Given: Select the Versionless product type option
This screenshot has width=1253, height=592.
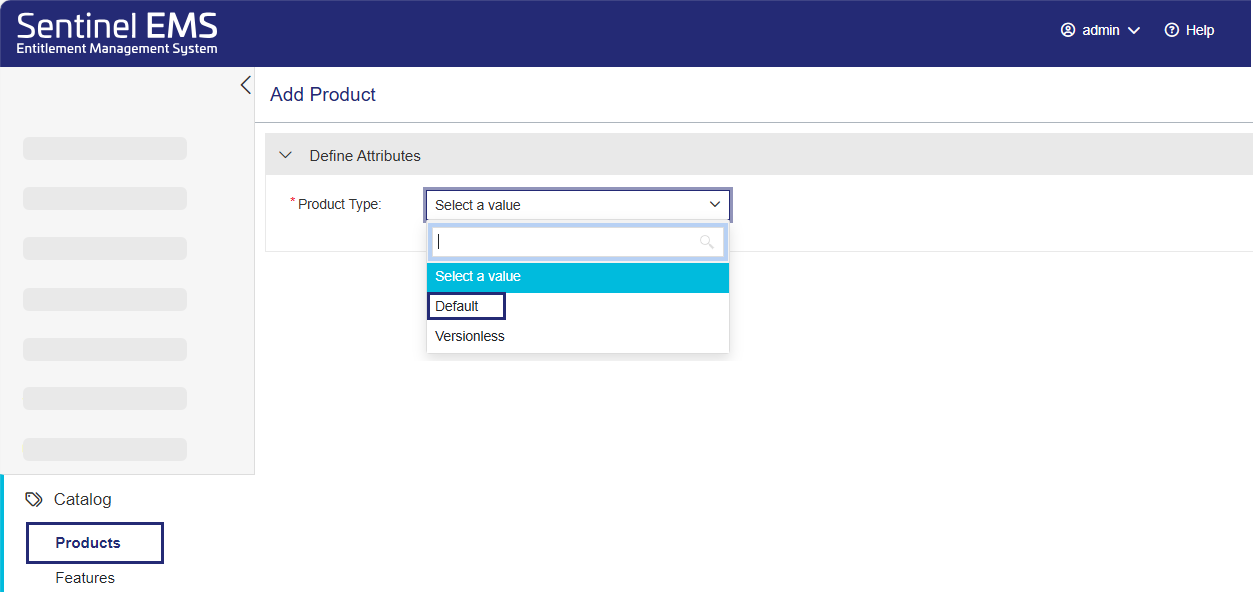Looking at the screenshot, I should coord(469,336).
